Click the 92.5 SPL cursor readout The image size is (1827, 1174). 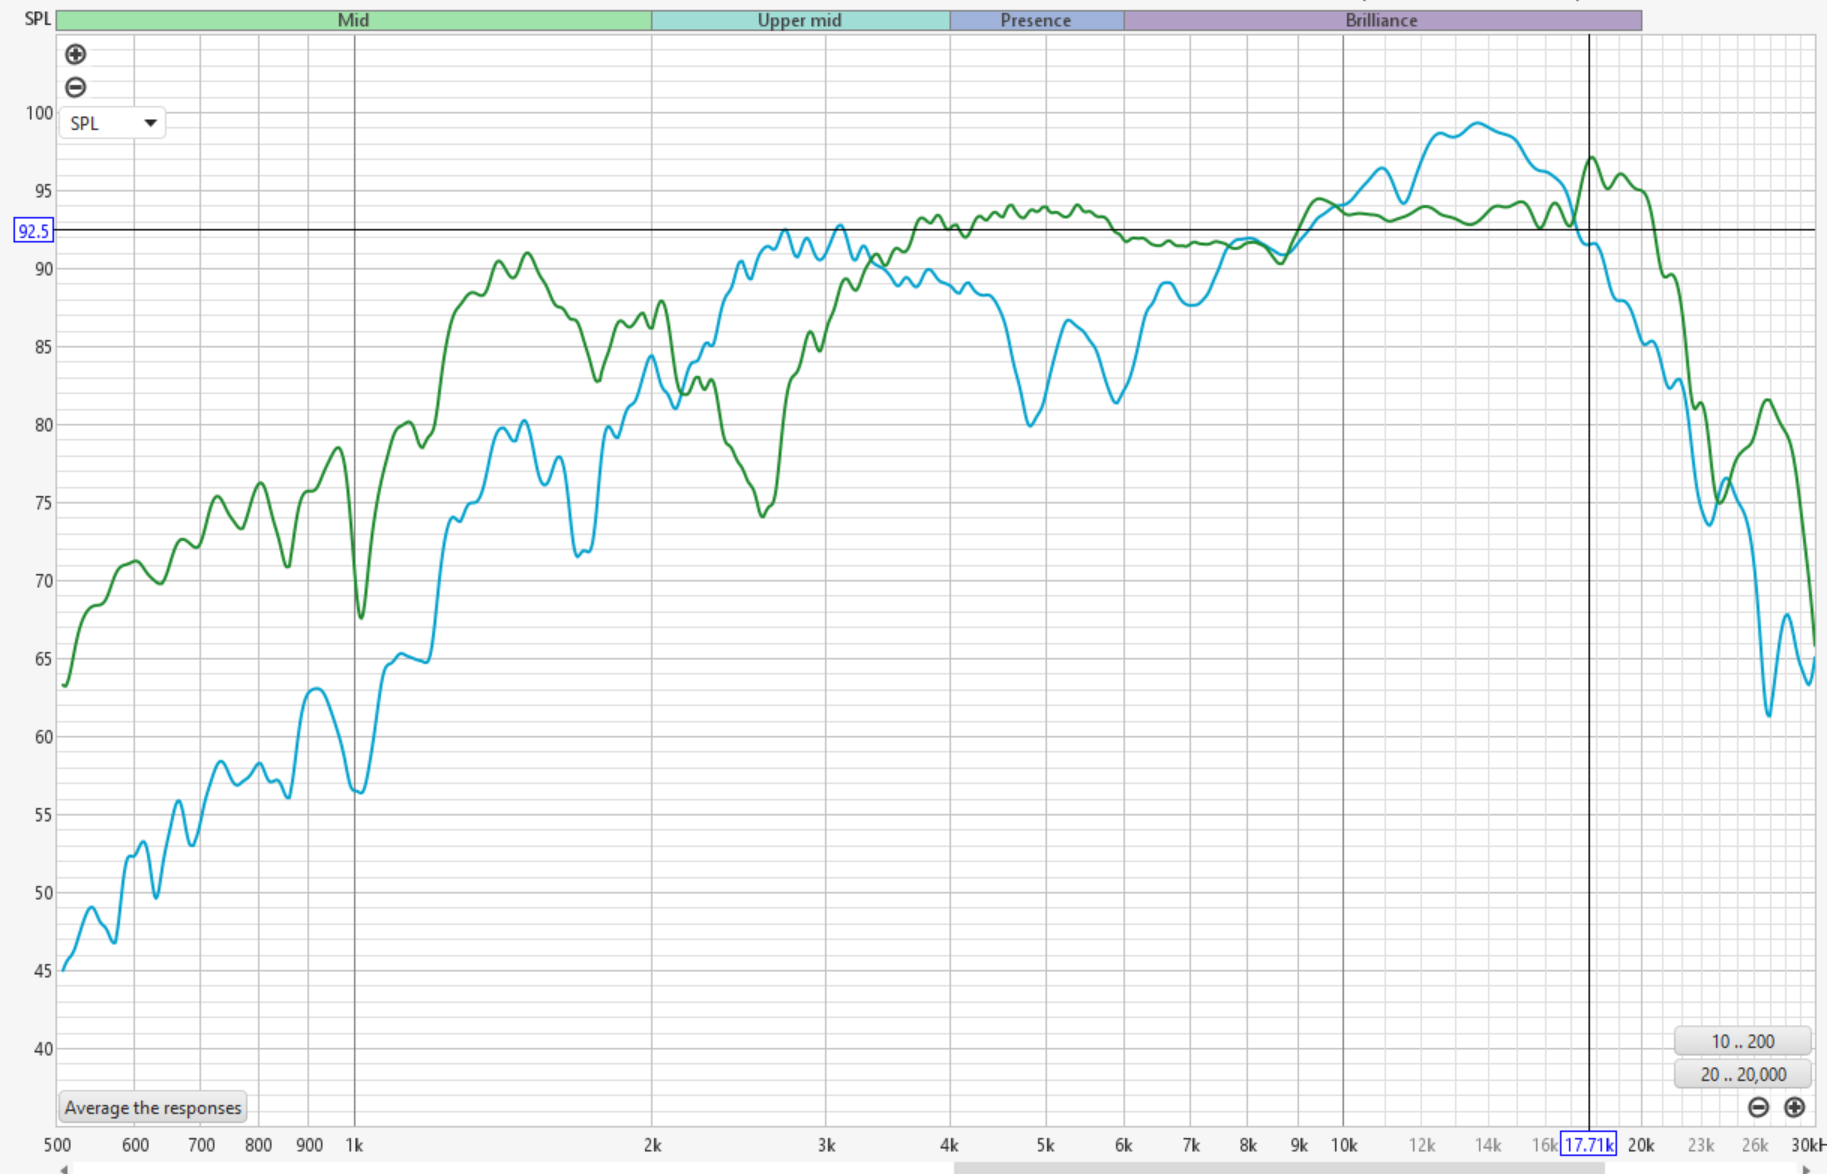33,231
